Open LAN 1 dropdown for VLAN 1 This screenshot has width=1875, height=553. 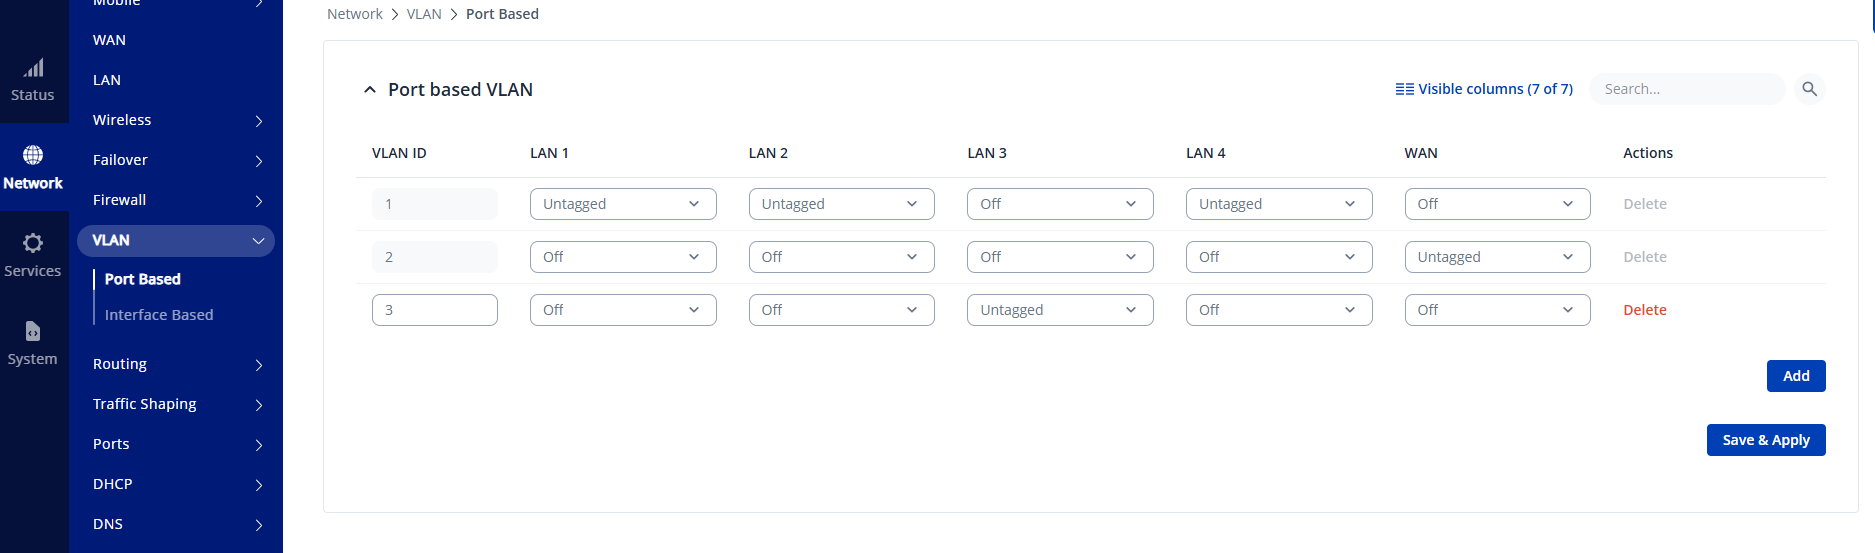622,204
